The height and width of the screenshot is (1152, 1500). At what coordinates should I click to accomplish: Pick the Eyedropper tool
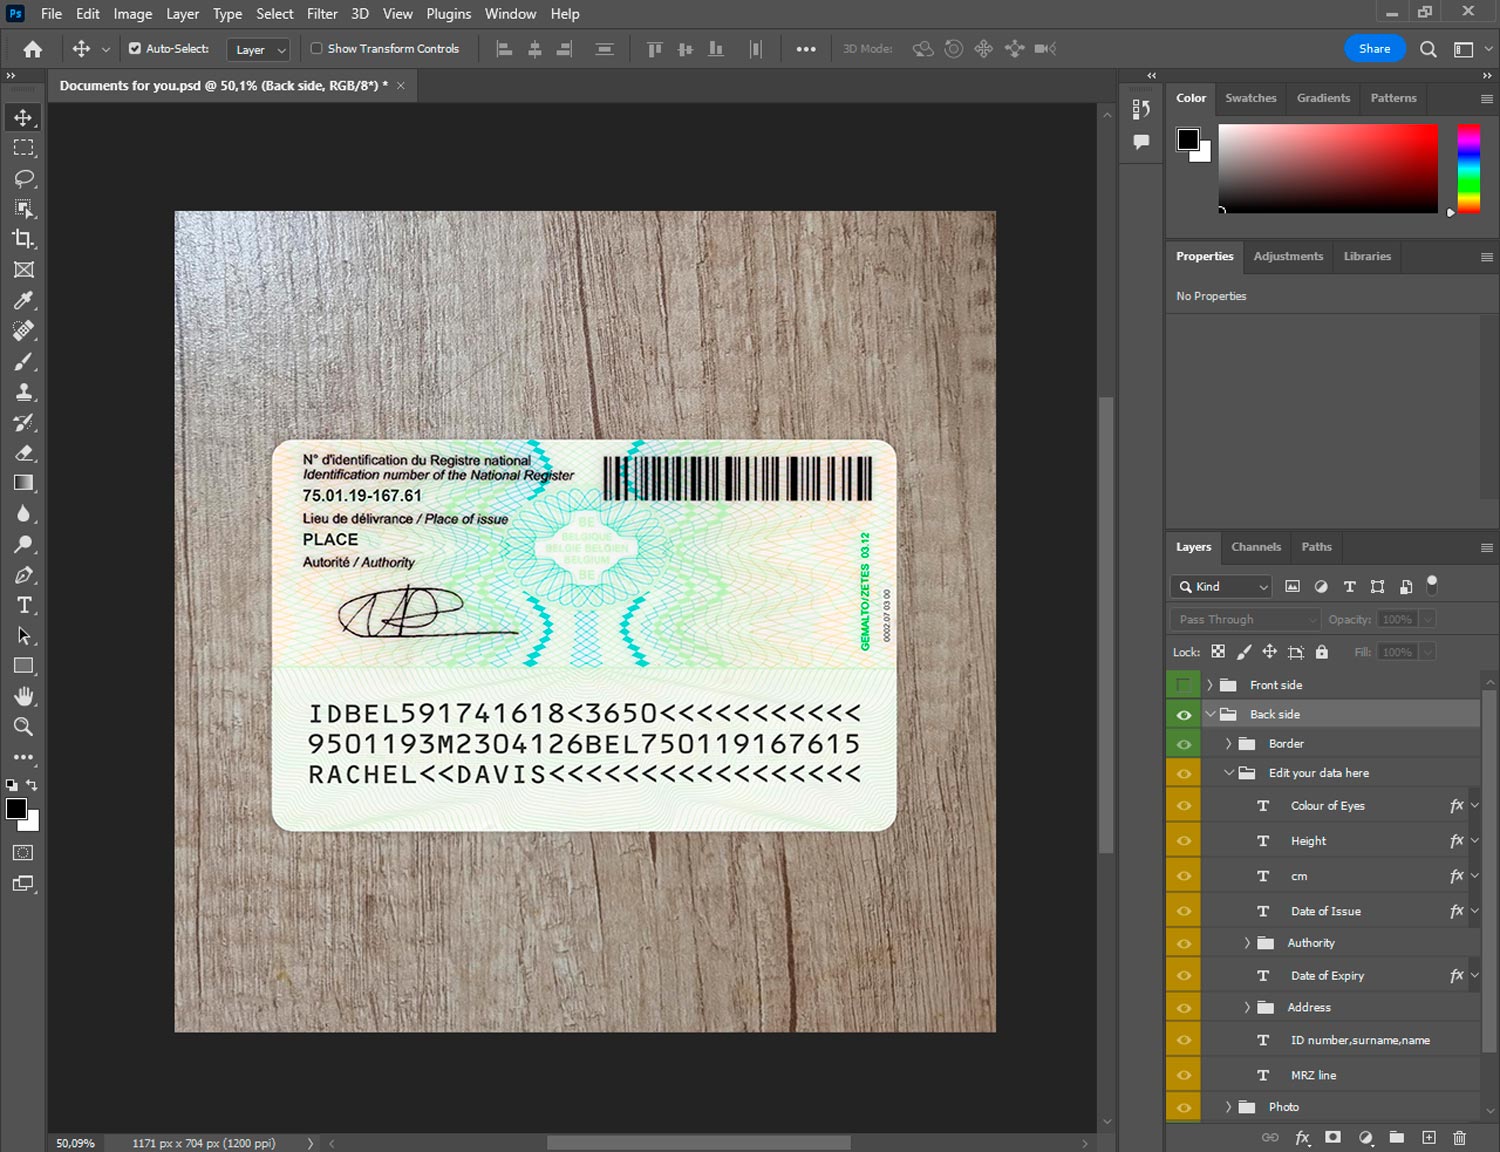tap(24, 300)
